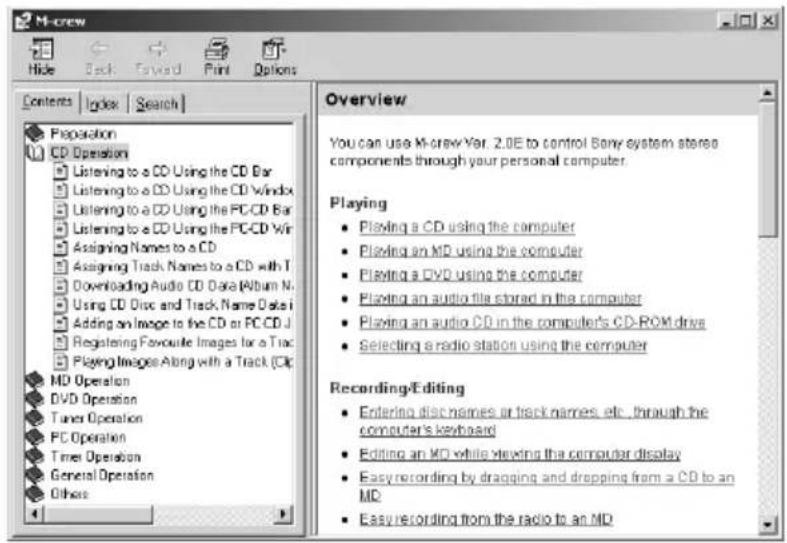Select the Others topic

click(69, 494)
